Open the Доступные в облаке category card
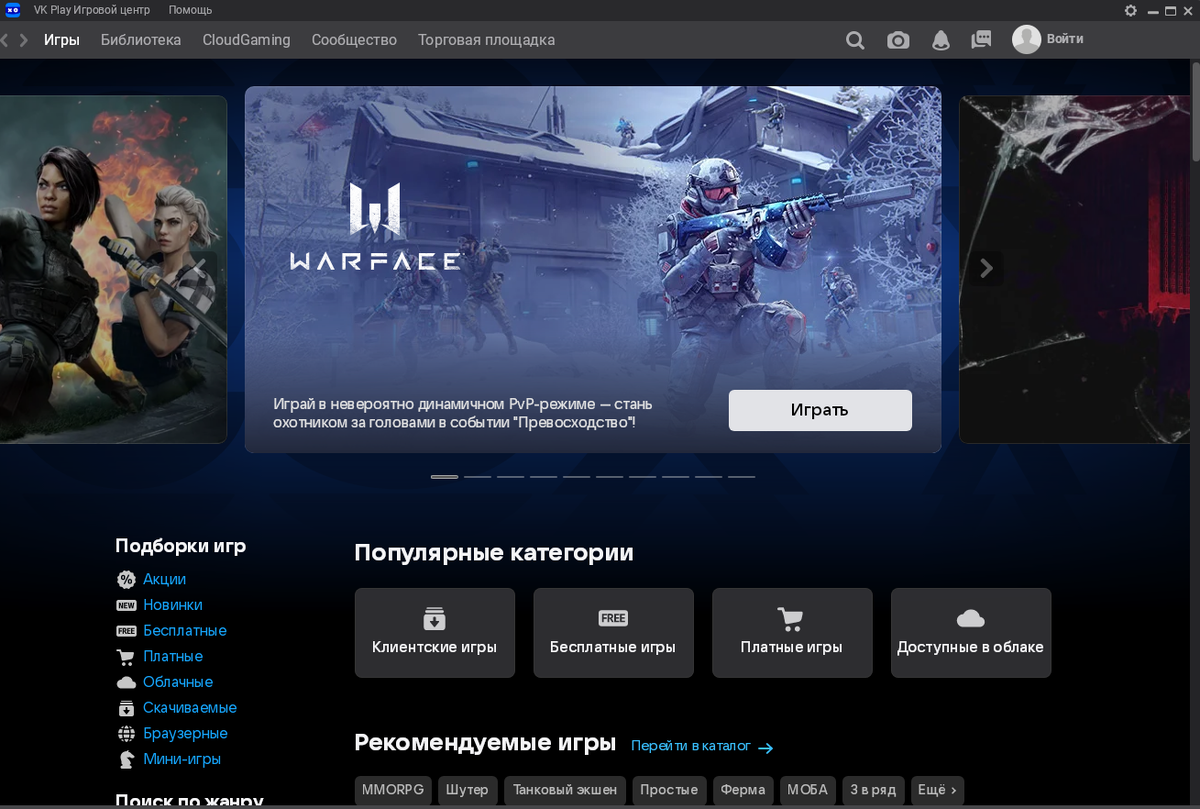Screen dimensions: 1200x809 [x=971, y=633]
